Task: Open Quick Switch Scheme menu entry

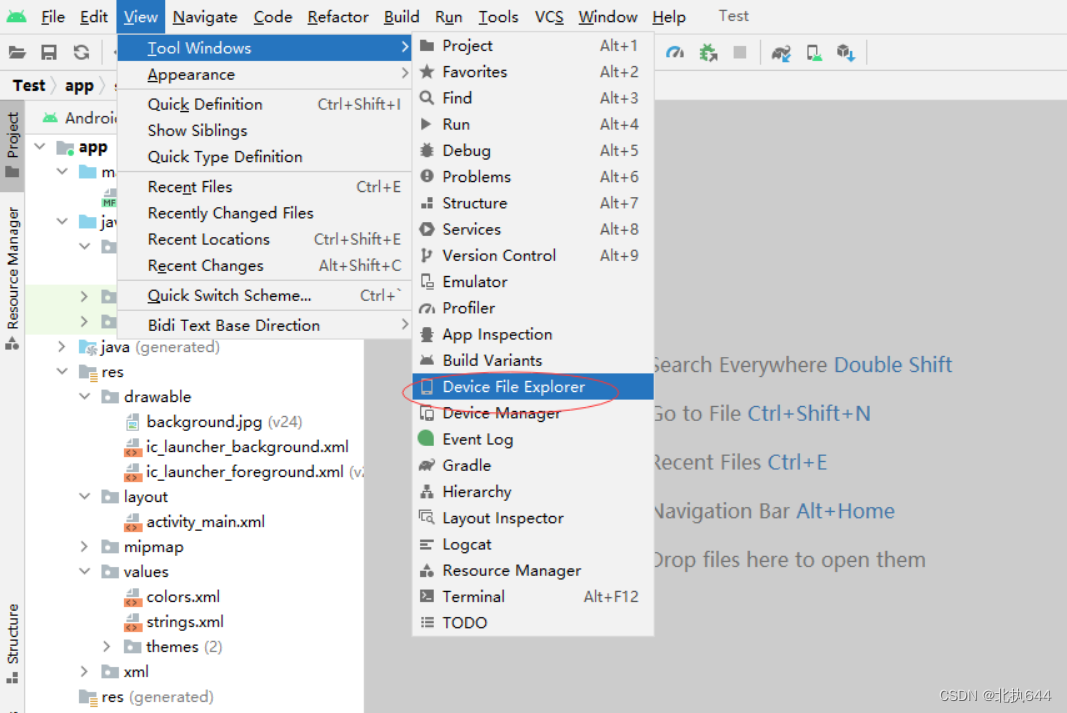Action: click(x=265, y=296)
